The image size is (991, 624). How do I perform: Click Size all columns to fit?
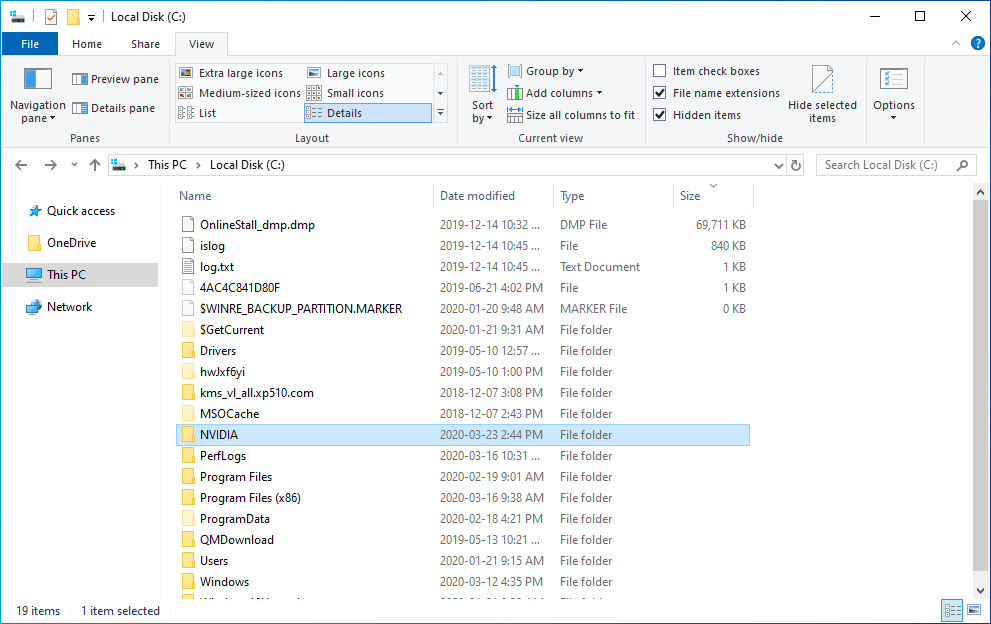pyautogui.click(x=571, y=115)
